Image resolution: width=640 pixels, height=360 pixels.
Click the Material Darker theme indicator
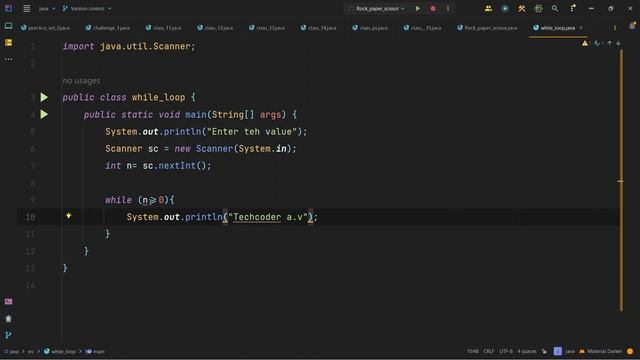coord(600,351)
